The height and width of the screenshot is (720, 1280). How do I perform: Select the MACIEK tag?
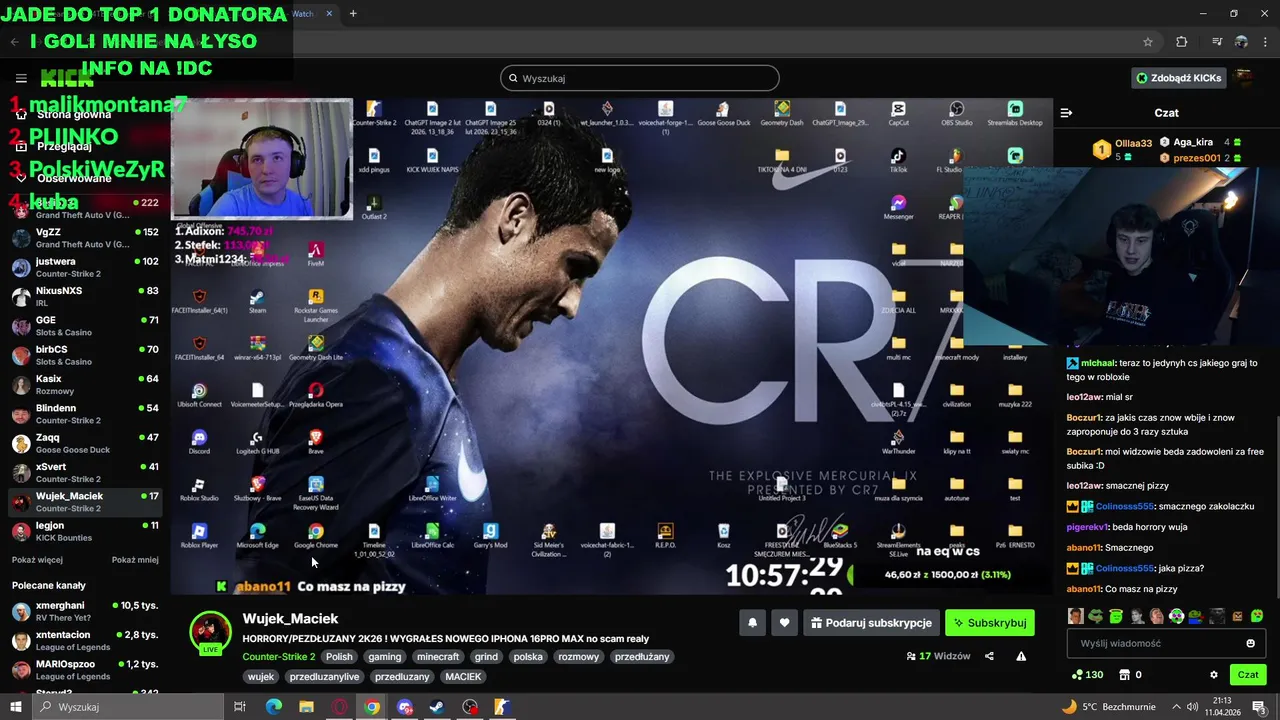(x=463, y=677)
